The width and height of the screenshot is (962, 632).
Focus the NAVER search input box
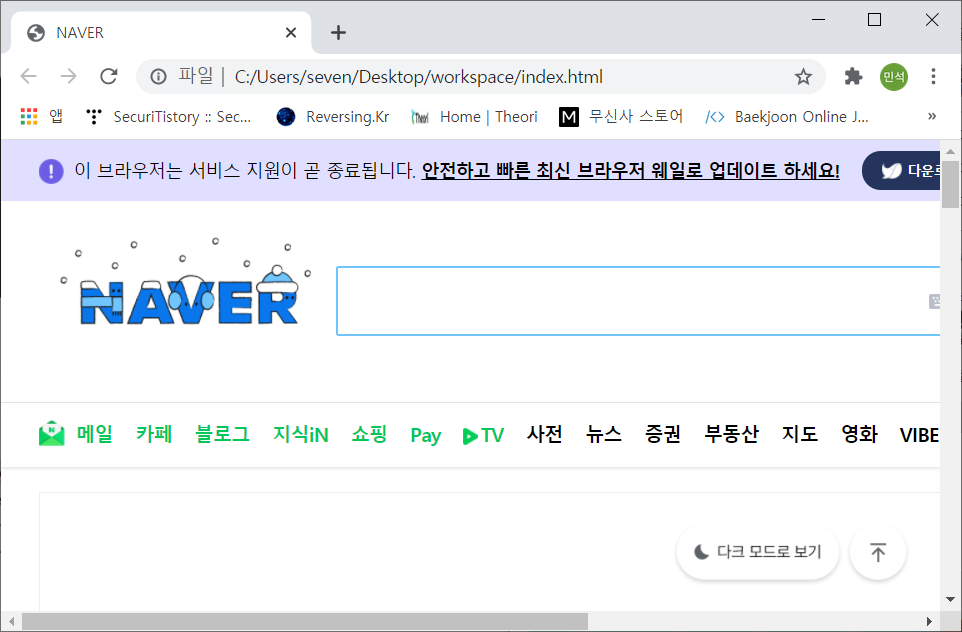(x=638, y=301)
